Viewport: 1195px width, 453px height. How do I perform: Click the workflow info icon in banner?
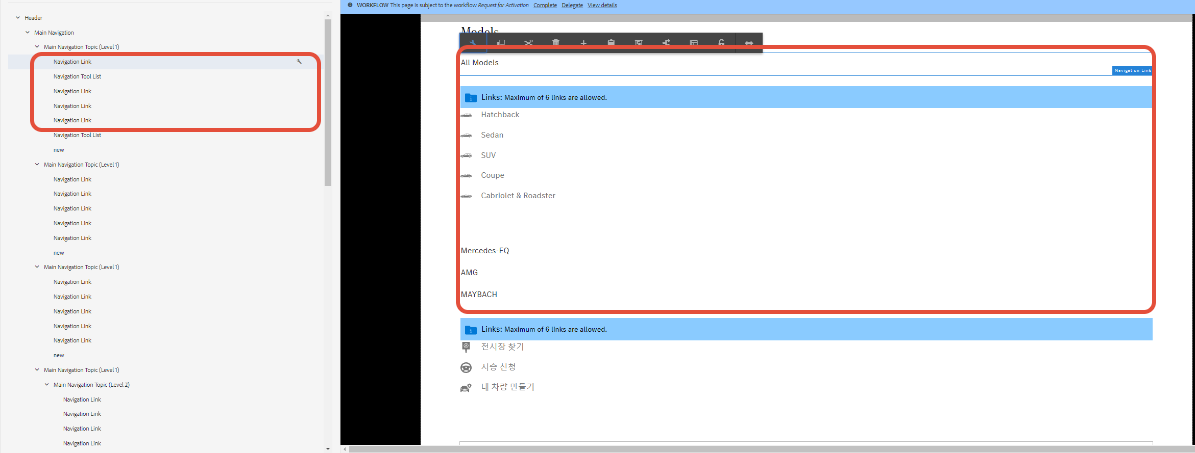point(349,5)
